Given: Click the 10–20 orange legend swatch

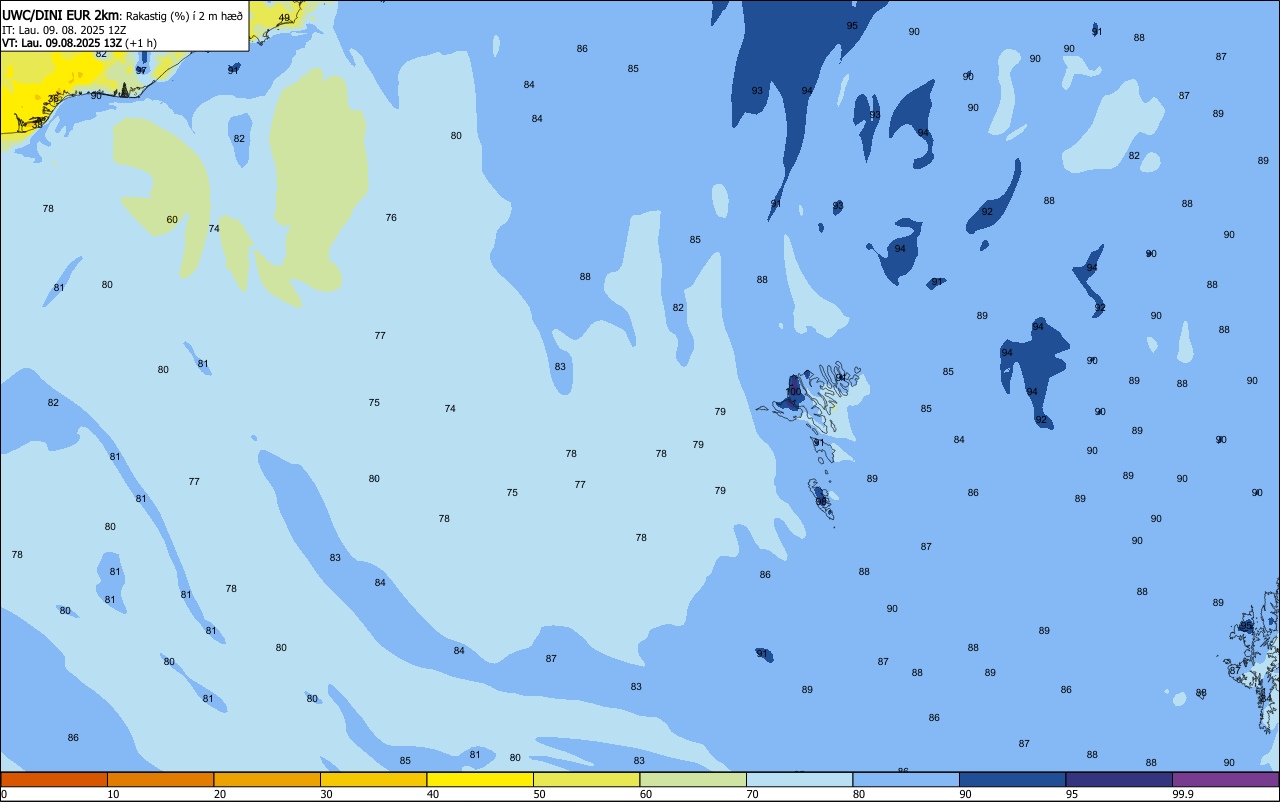Looking at the screenshot, I should tap(160, 779).
